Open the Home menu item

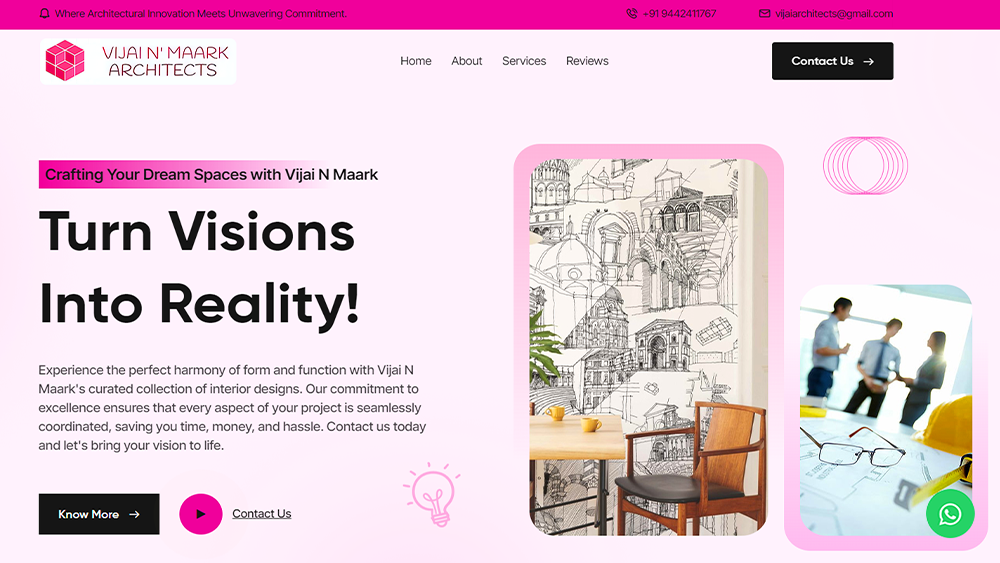click(416, 61)
